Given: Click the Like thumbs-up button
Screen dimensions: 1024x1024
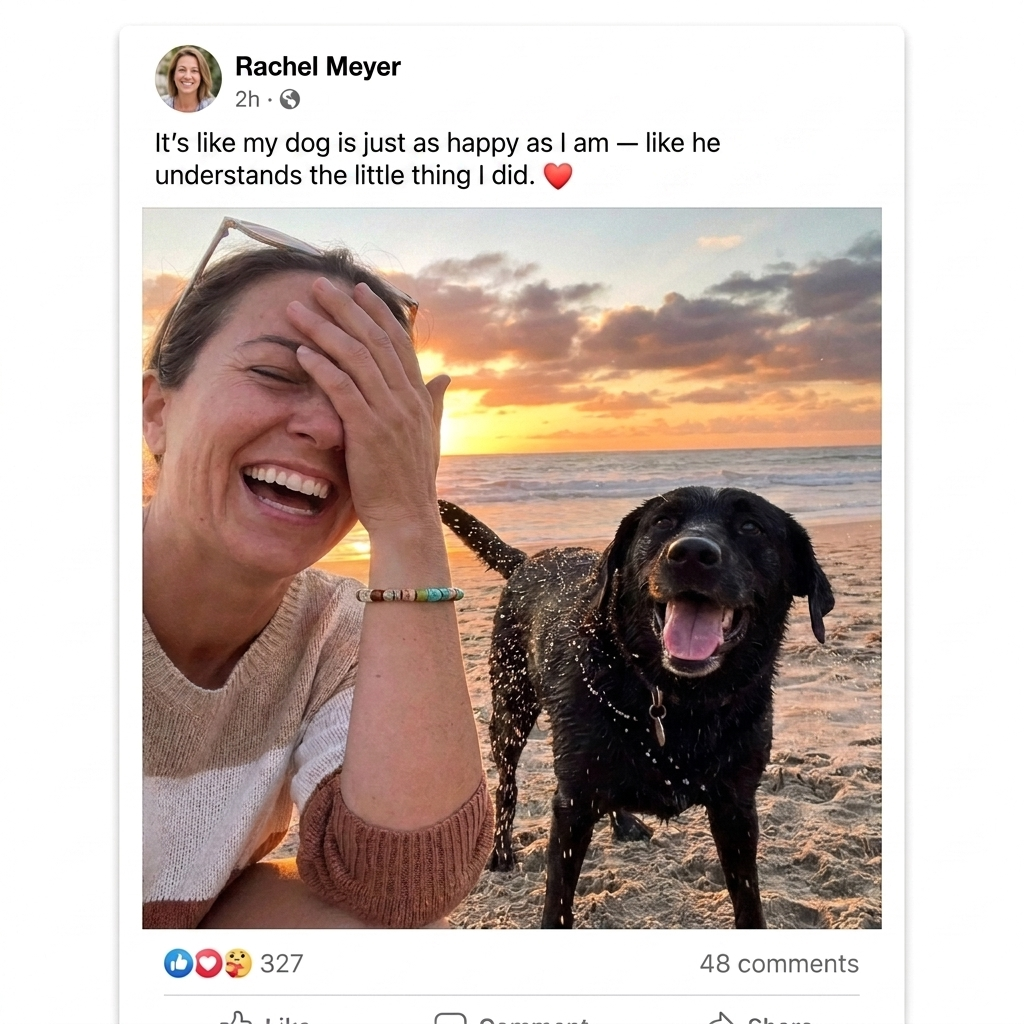Looking at the screenshot, I should (x=264, y=1017).
